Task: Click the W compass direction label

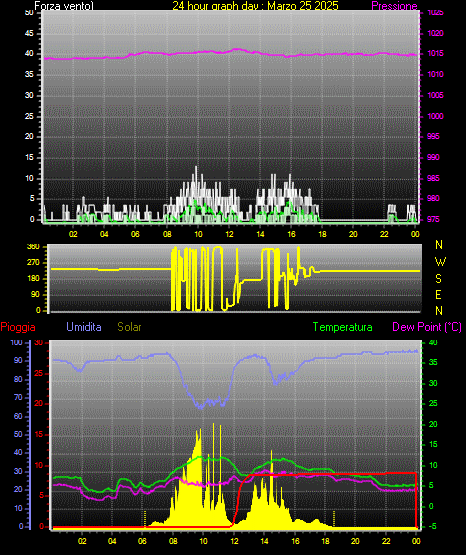Action: pos(440,262)
